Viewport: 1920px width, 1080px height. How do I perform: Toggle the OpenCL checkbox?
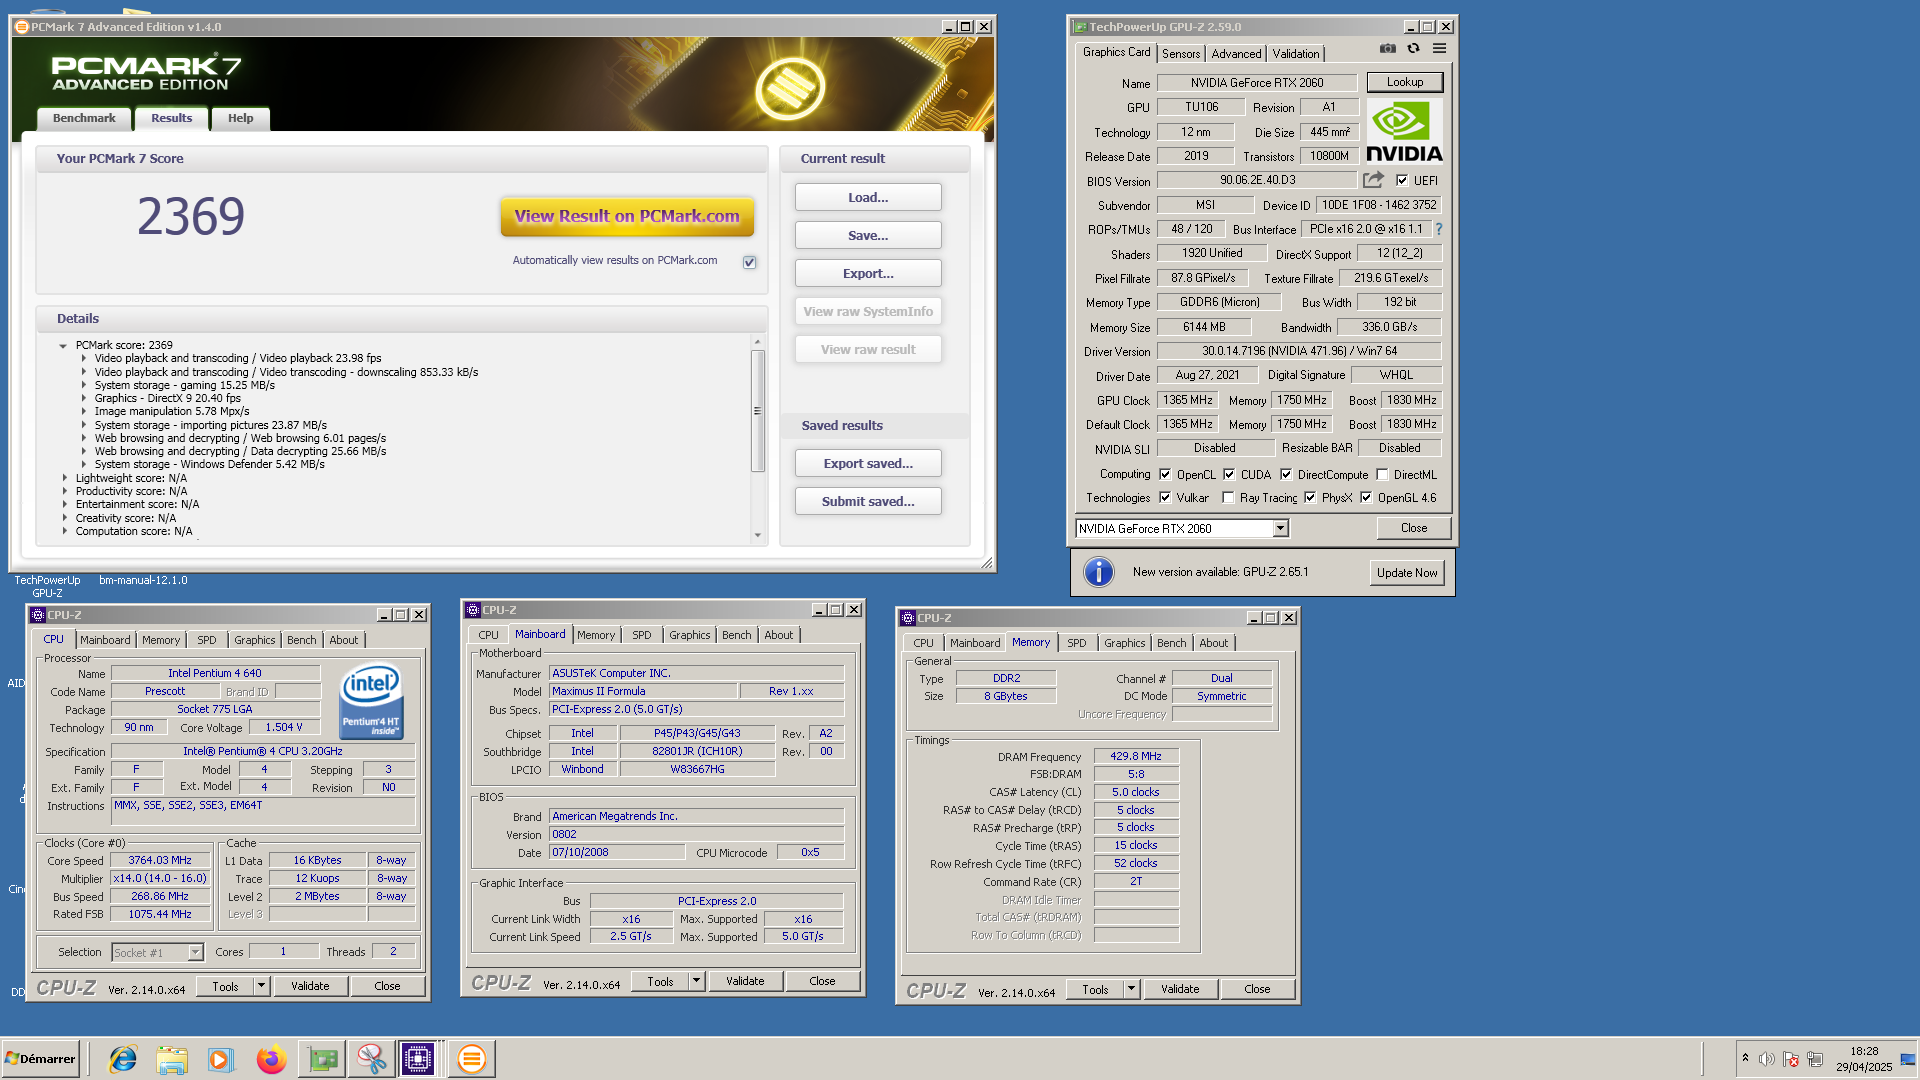point(1165,474)
